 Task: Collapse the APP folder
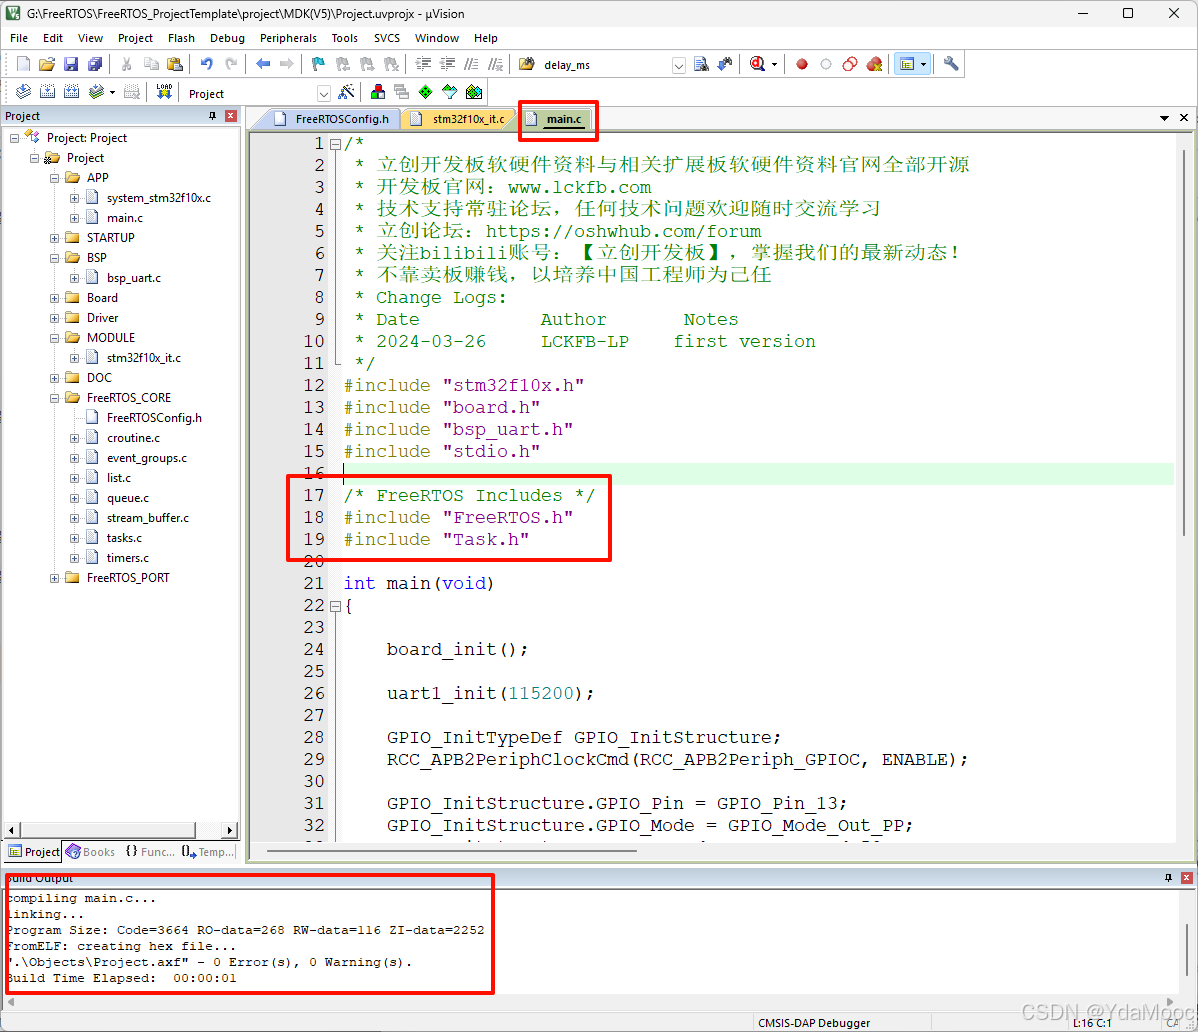click(54, 178)
